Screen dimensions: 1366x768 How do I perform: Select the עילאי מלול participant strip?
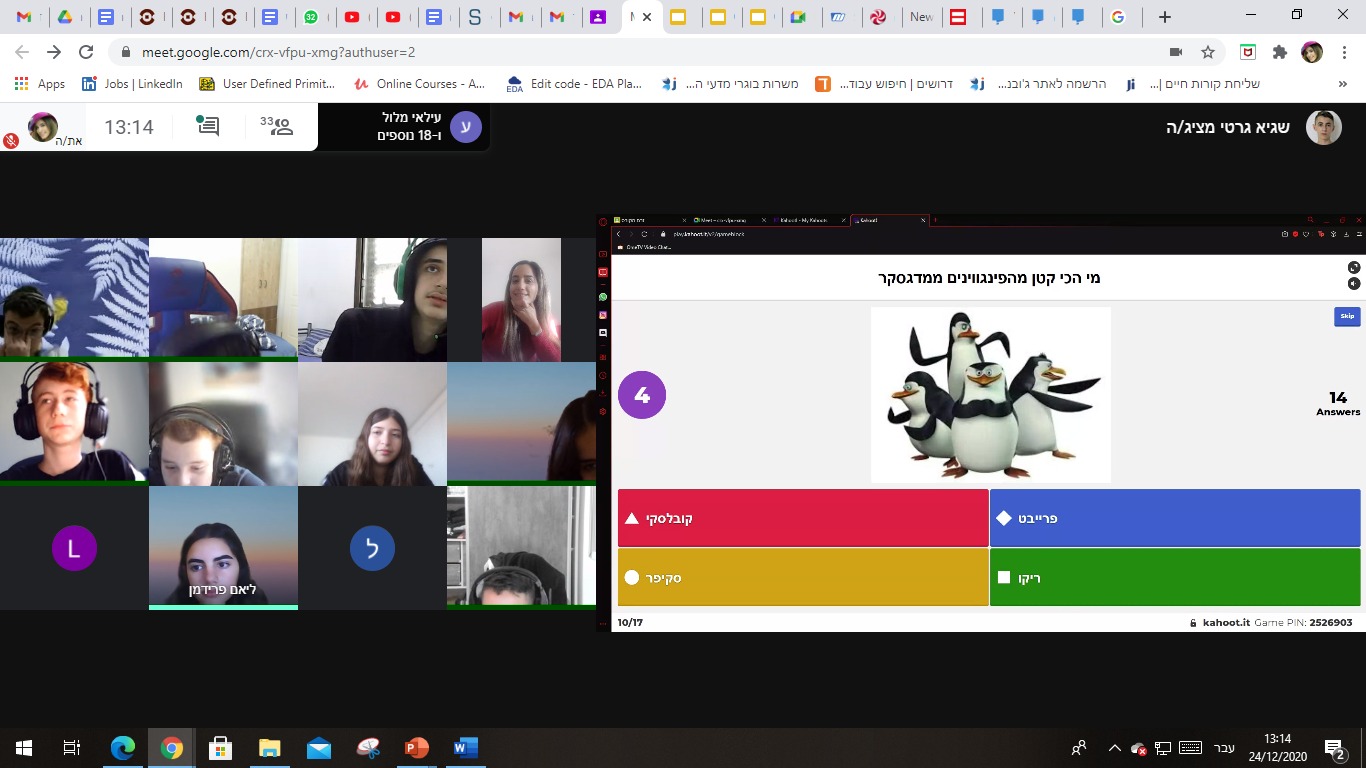tap(405, 127)
